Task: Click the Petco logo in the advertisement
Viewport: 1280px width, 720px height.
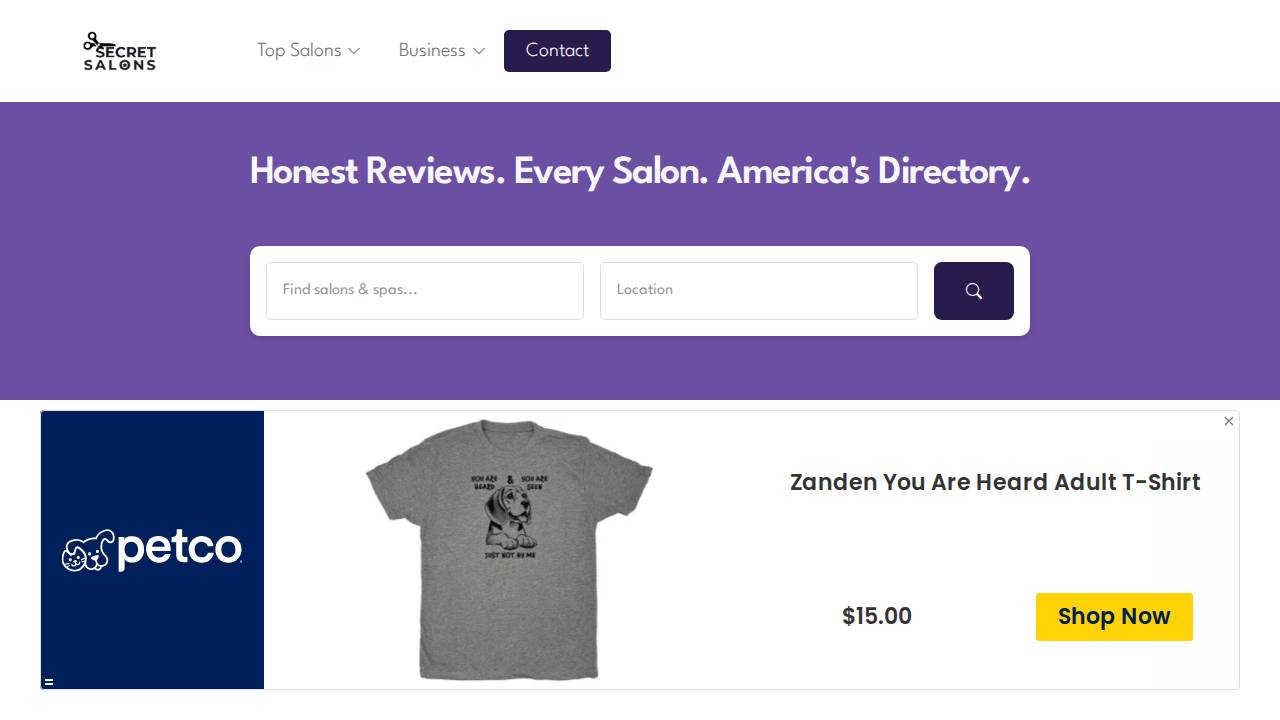Action: click(152, 550)
